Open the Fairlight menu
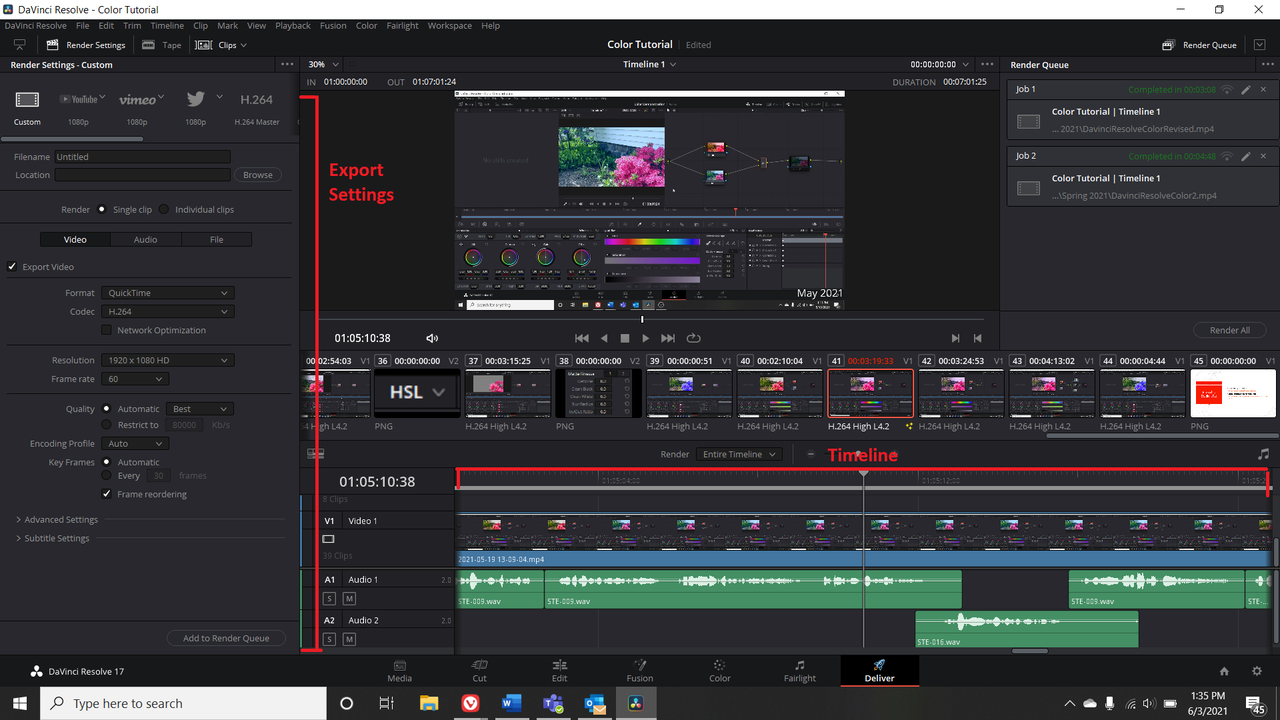The height and width of the screenshot is (720, 1280). click(403, 25)
